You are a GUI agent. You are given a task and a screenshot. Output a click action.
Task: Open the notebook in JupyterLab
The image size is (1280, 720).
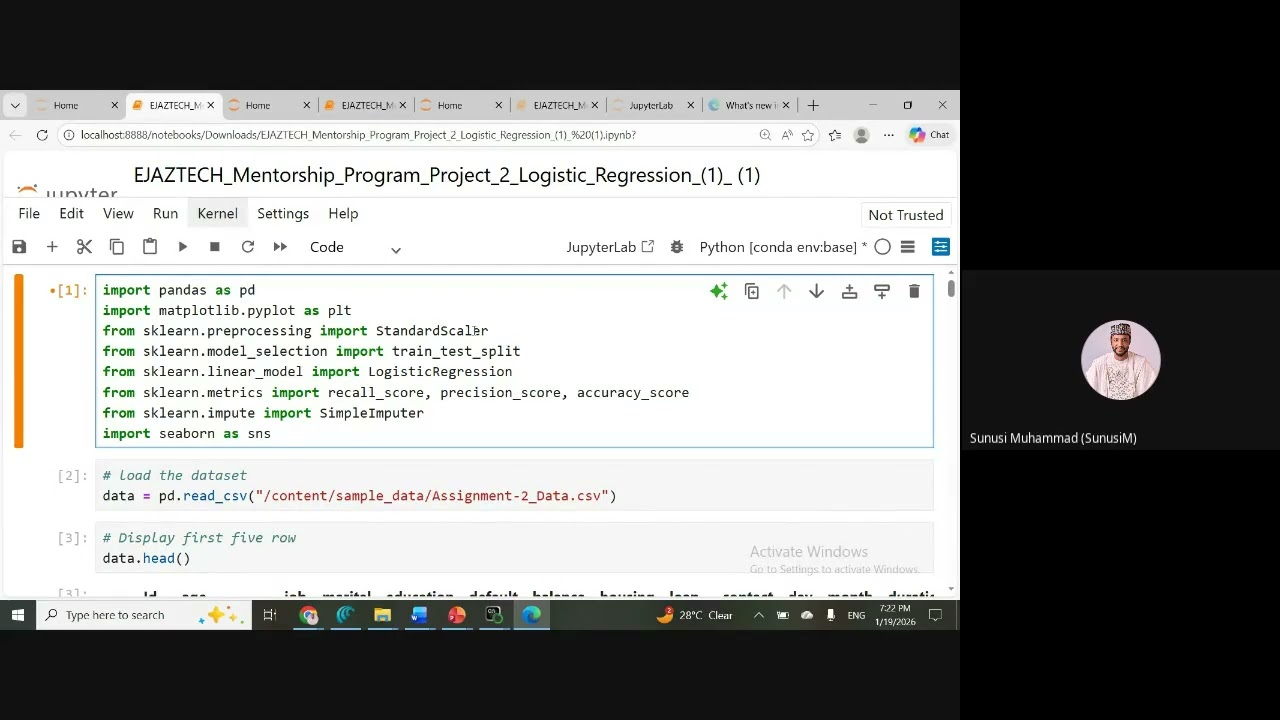pyautogui.click(x=610, y=247)
